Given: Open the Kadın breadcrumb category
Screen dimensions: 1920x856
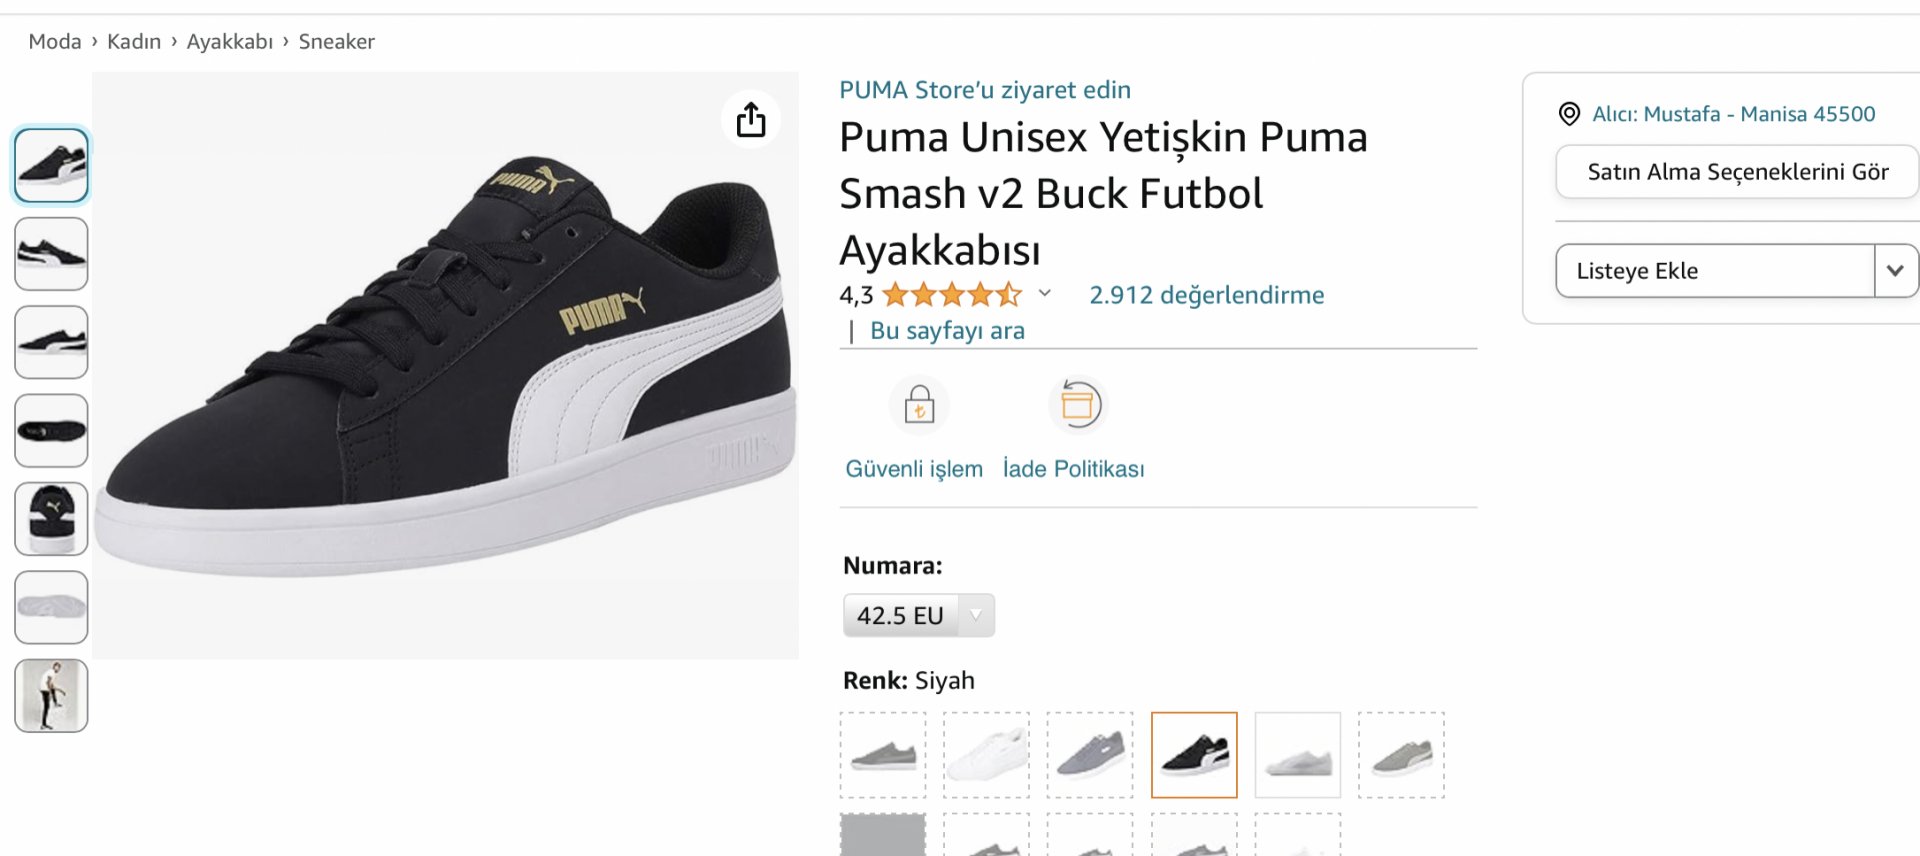Looking at the screenshot, I should click(134, 42).
